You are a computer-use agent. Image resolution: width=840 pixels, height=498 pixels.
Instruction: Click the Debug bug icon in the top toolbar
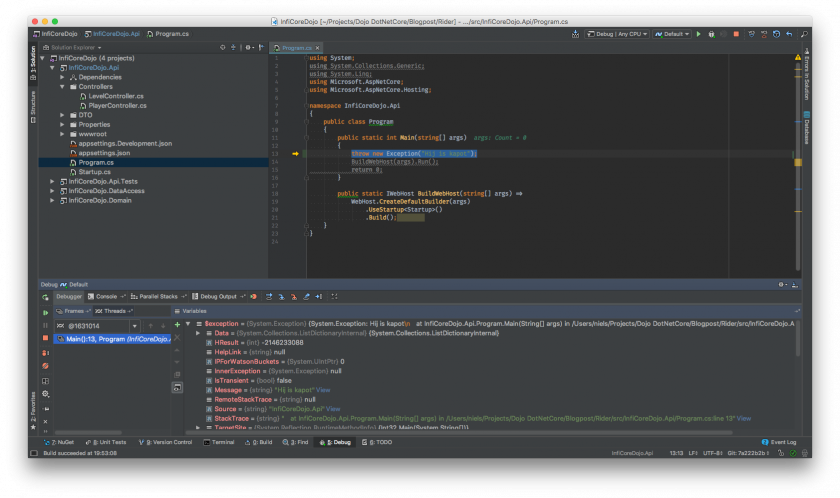click(x=711, y=34)
